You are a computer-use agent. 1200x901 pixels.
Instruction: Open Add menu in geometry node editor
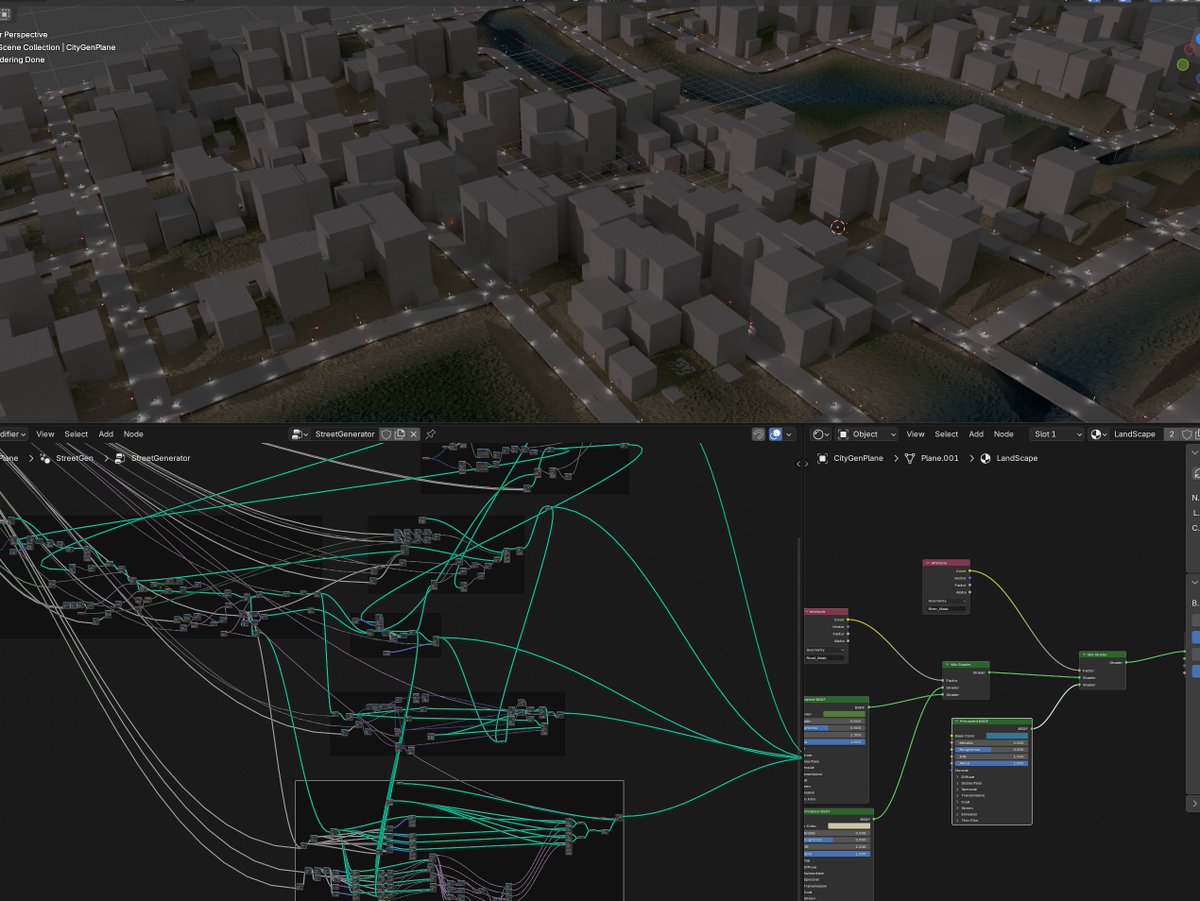pos(106,434)
